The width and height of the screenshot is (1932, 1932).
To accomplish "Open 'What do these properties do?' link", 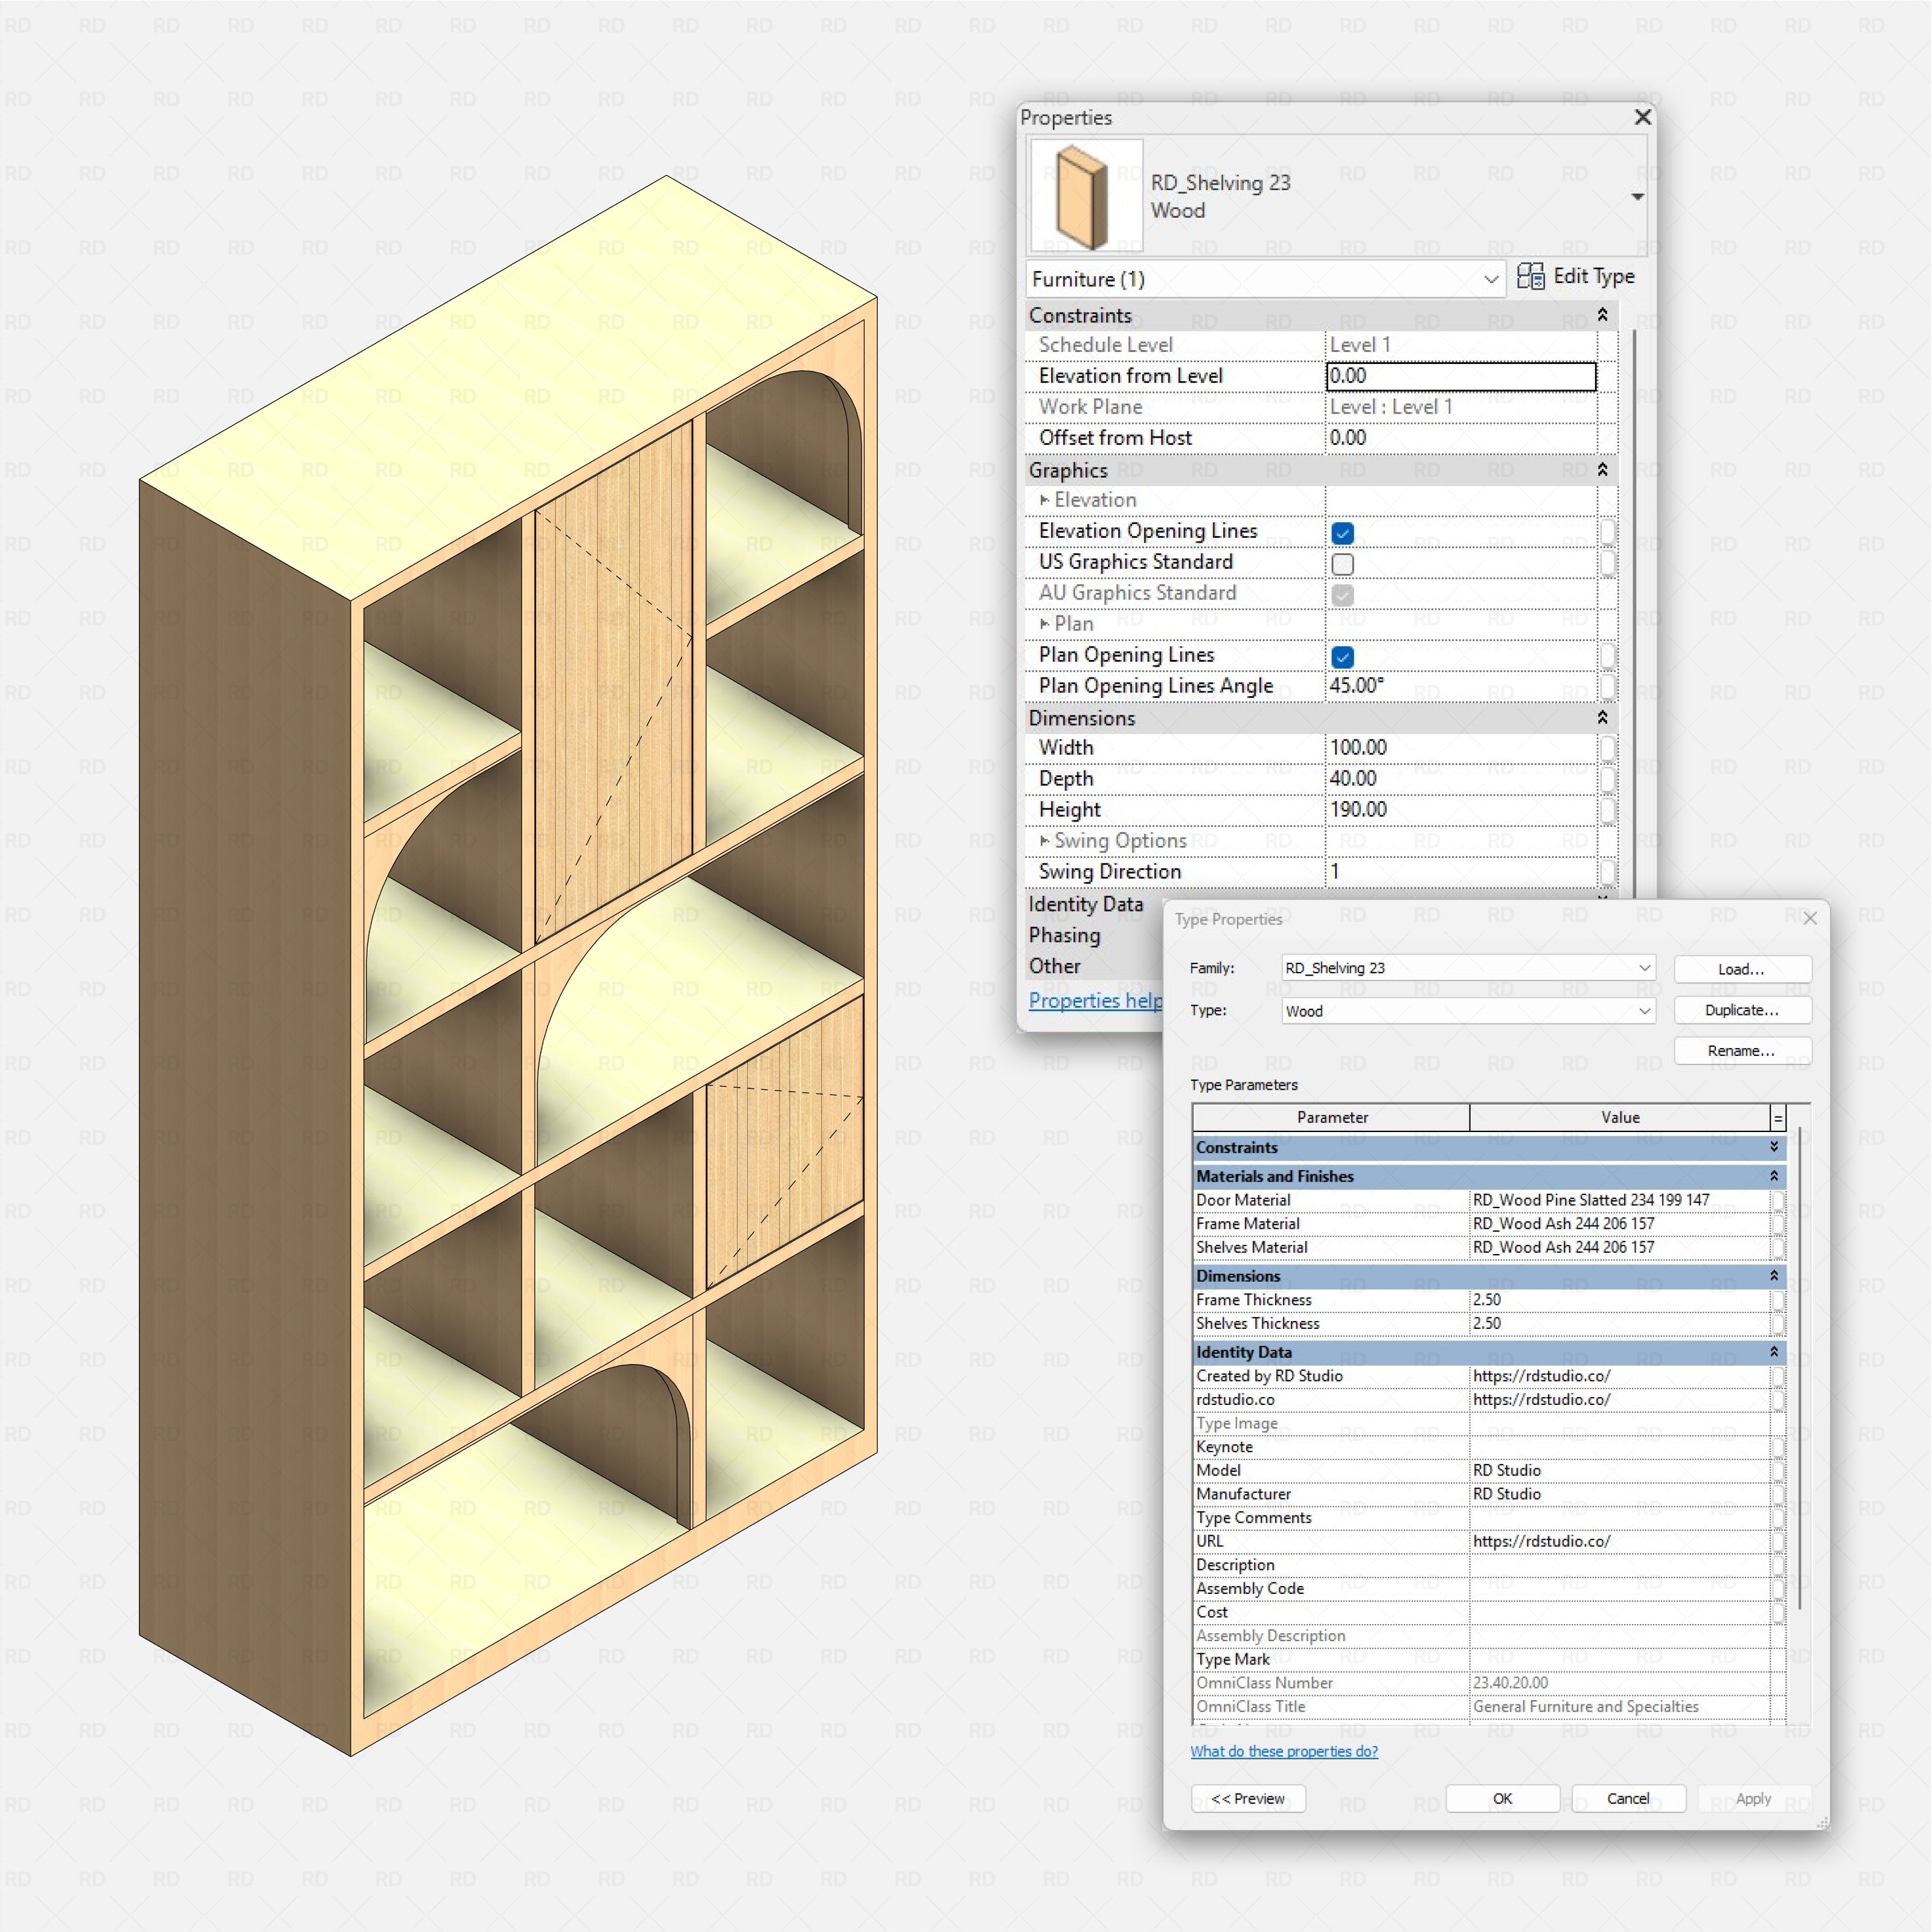I will click(x=1284, y=1752).
